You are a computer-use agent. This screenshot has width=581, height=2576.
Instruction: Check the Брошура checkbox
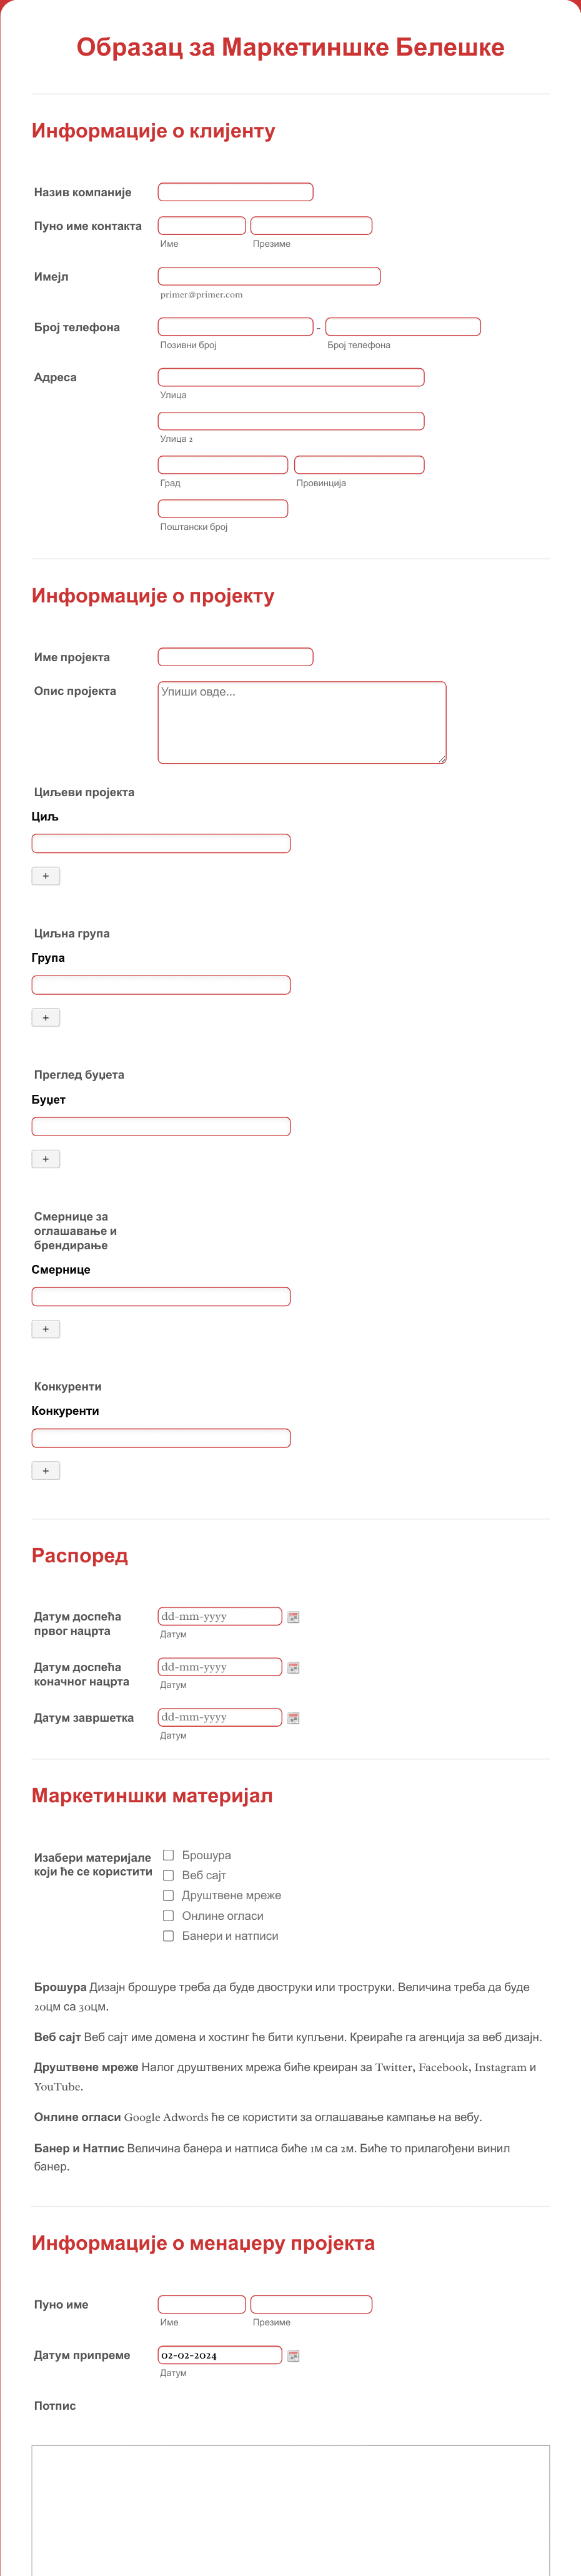(168, 1855)
